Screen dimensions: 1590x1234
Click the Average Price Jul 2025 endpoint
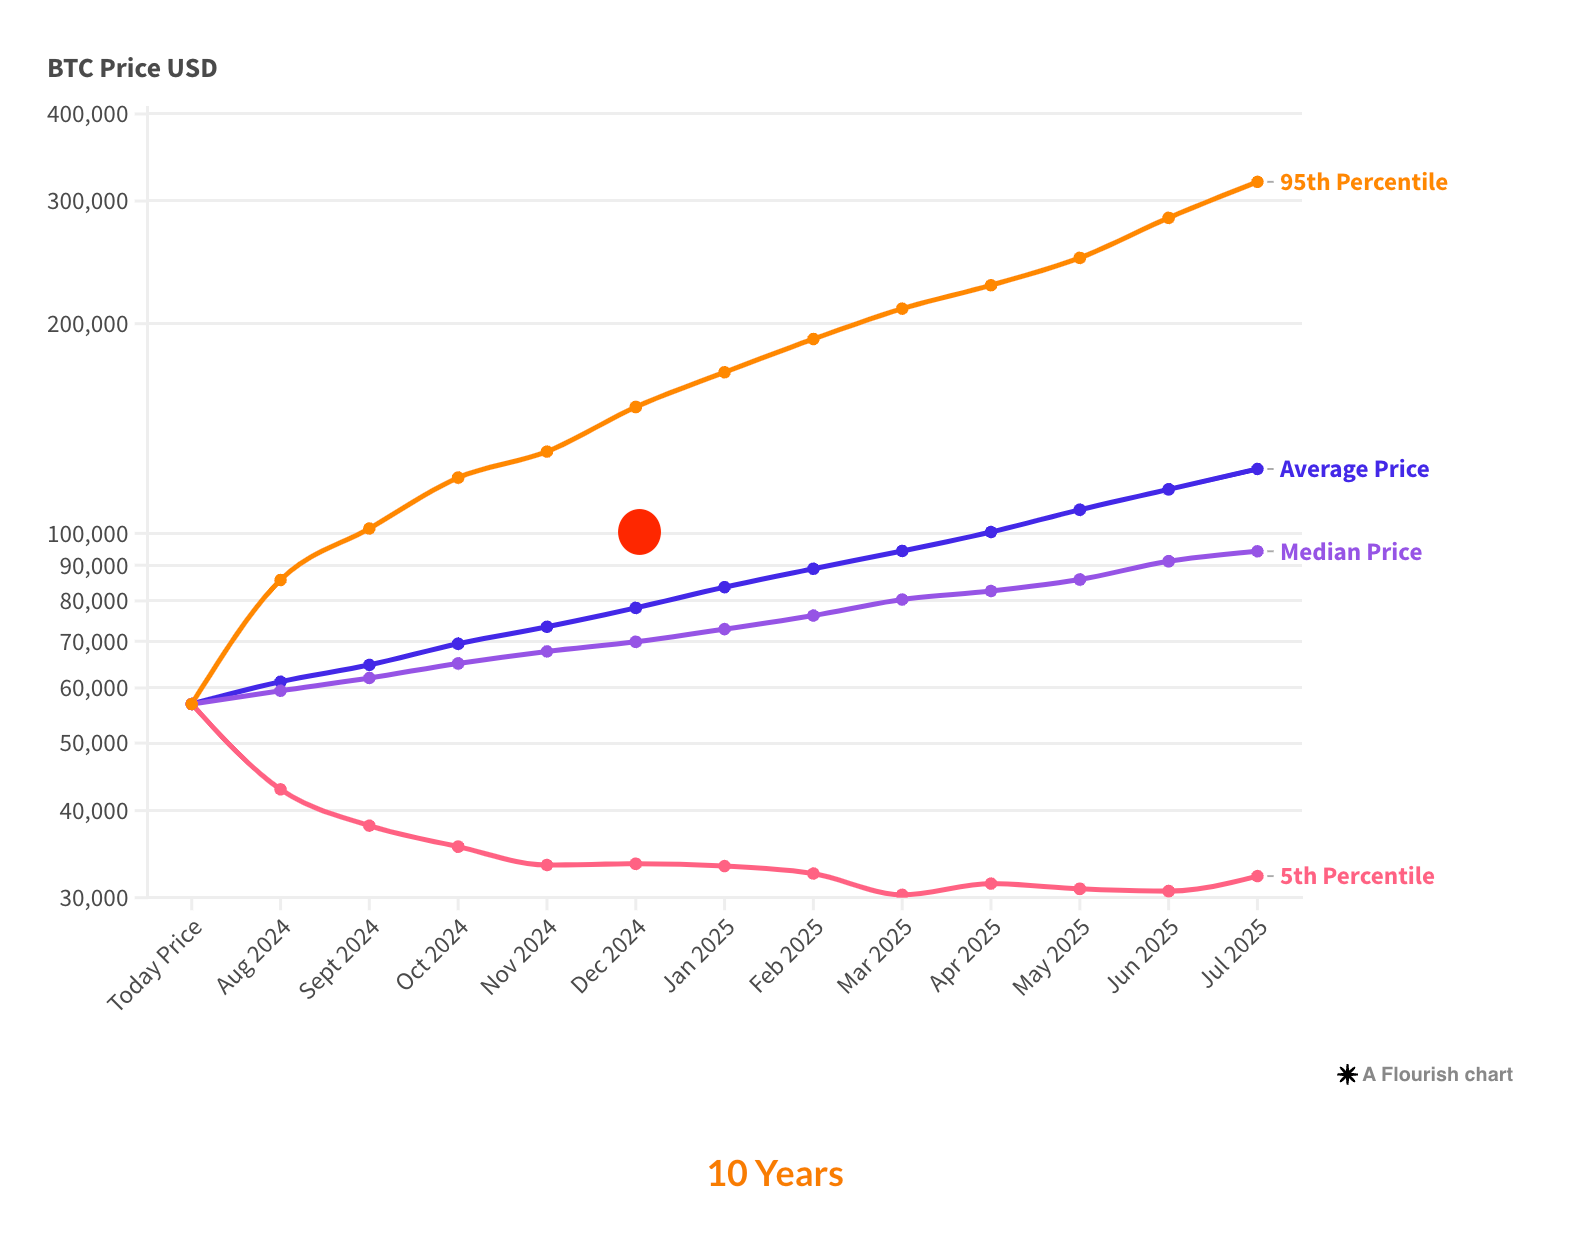click(1257, 469)
